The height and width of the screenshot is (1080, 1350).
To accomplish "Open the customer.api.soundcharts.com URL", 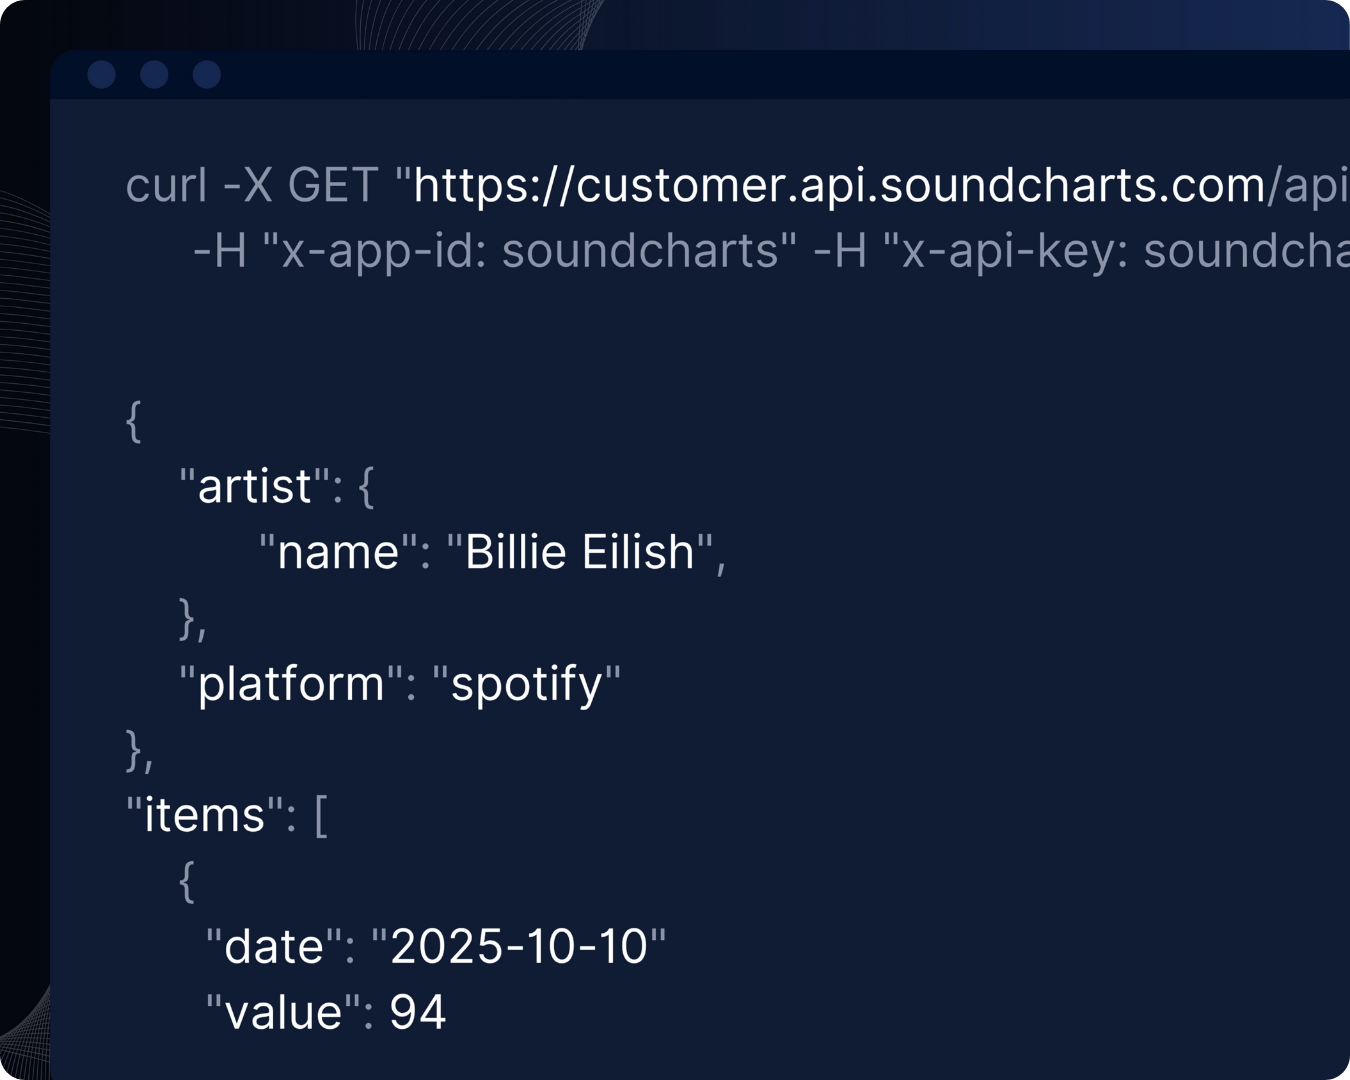I will pyautogui.click(x=840, y=186).
